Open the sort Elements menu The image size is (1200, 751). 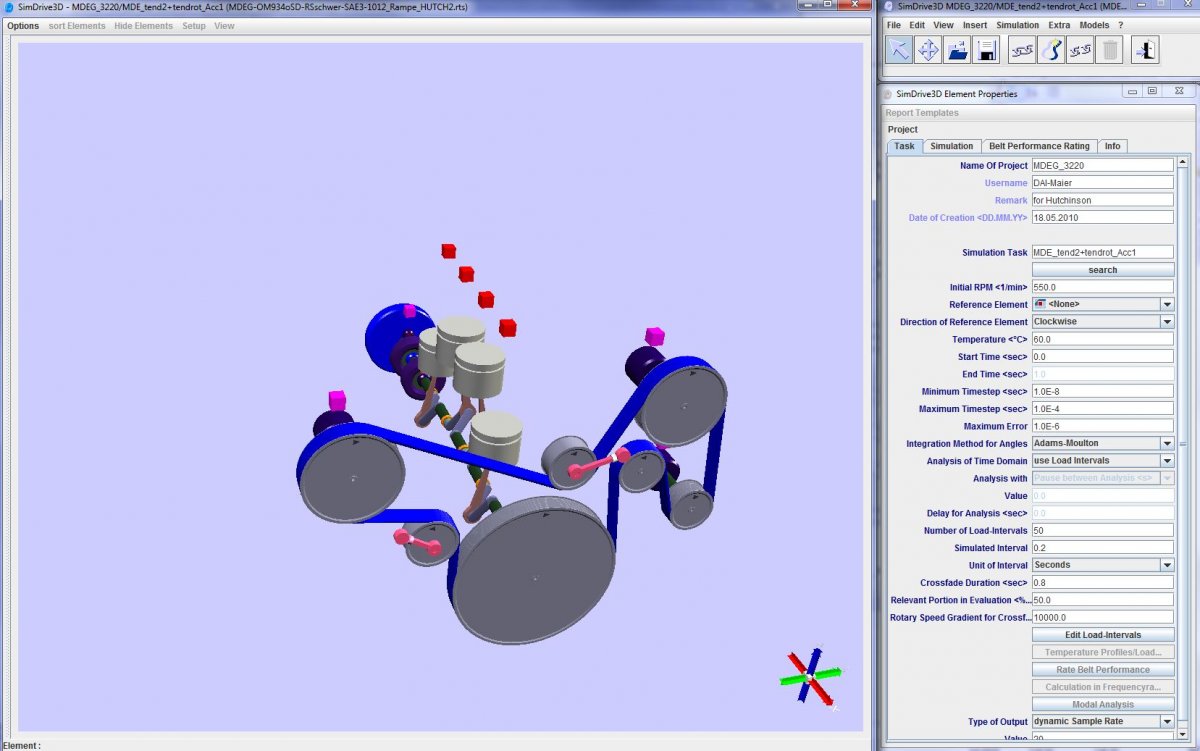[x=77, y=26]
